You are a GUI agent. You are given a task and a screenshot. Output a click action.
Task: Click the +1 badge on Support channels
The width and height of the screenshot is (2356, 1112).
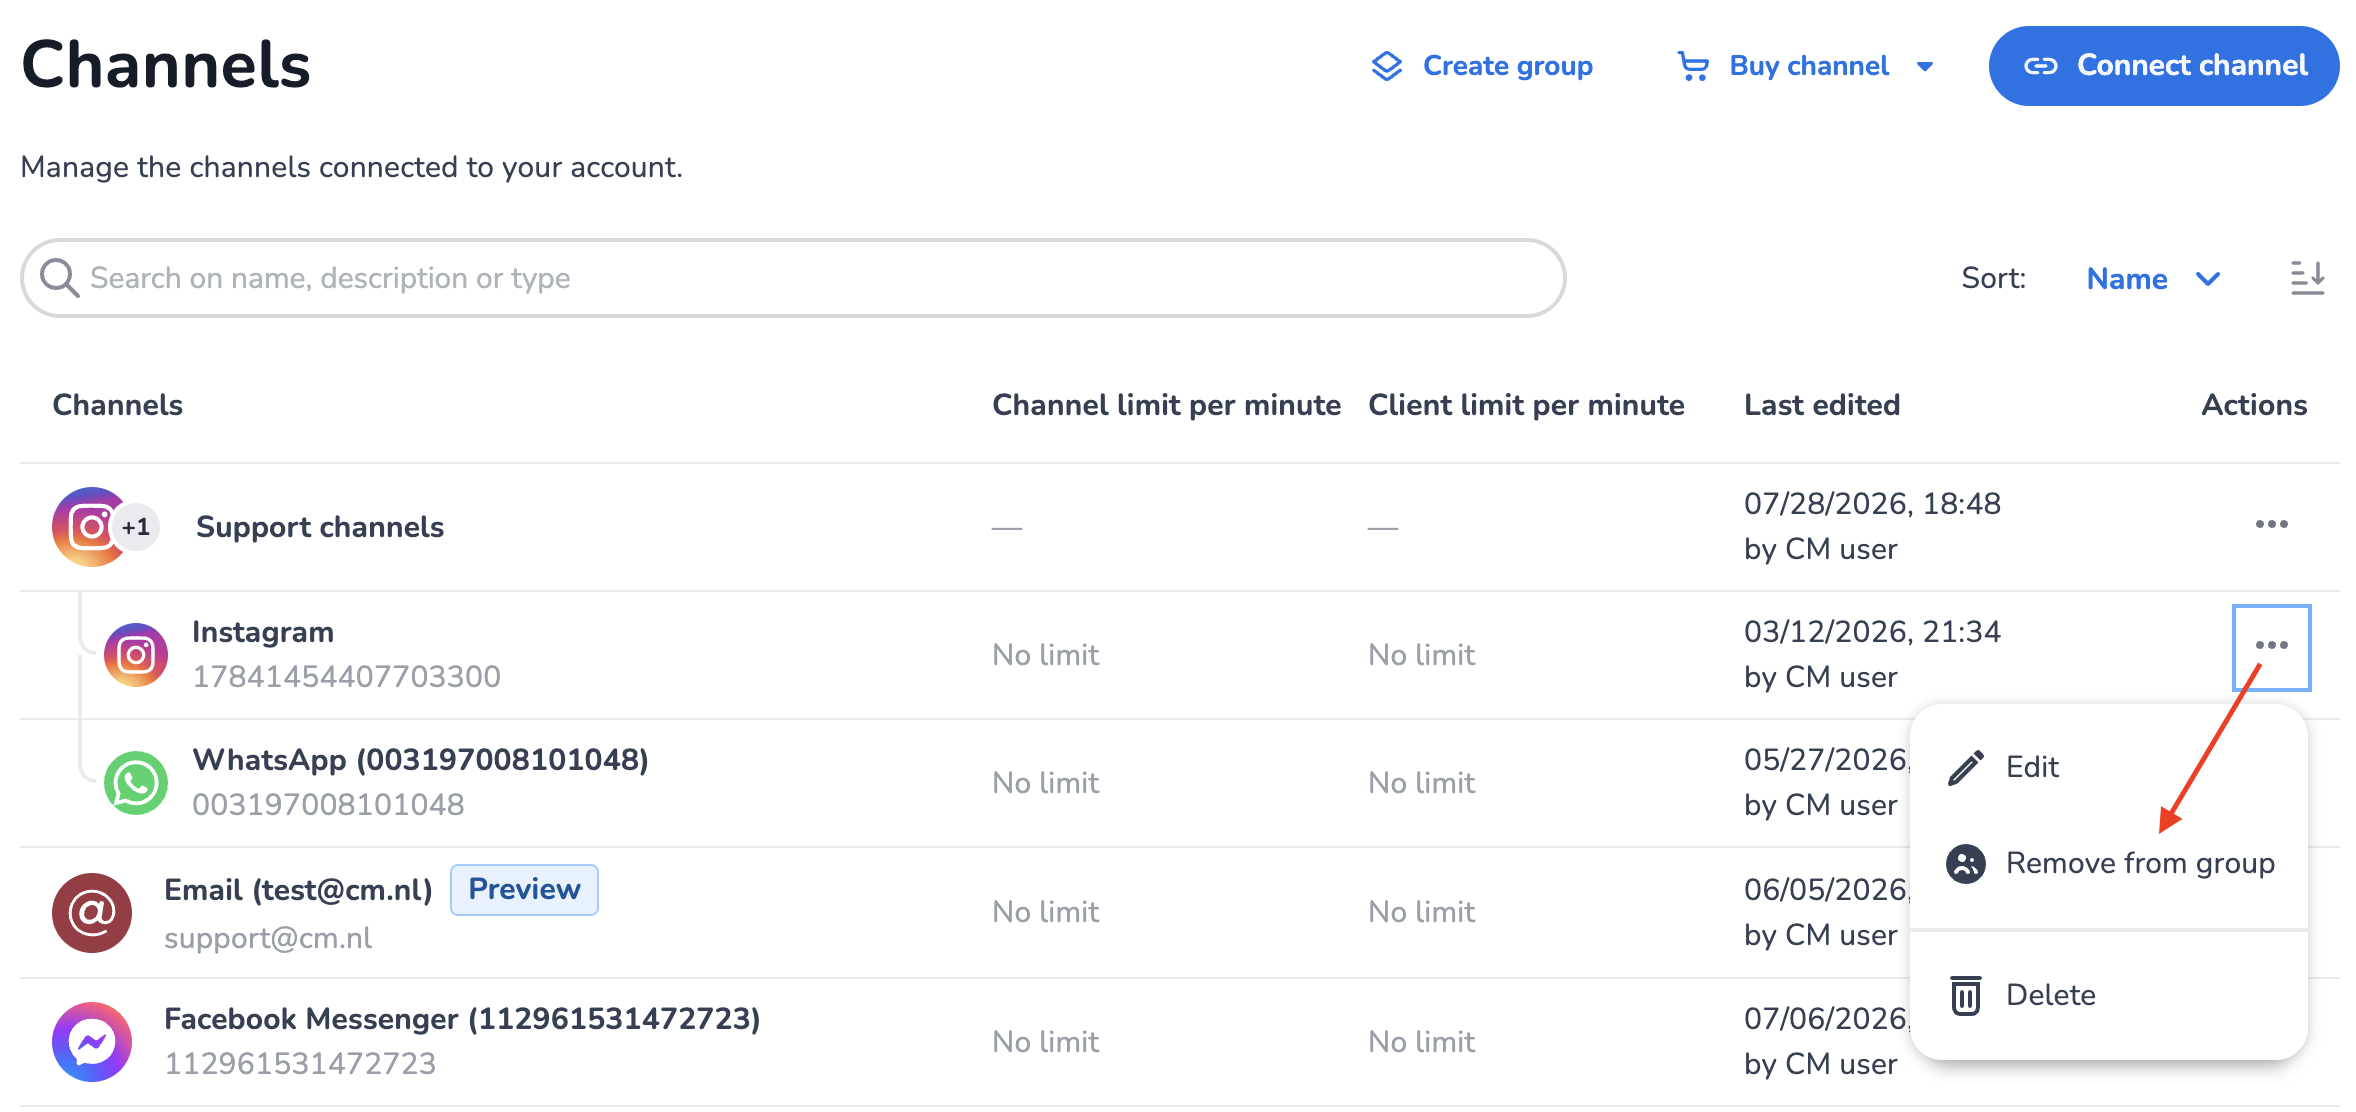coord(137,527)
